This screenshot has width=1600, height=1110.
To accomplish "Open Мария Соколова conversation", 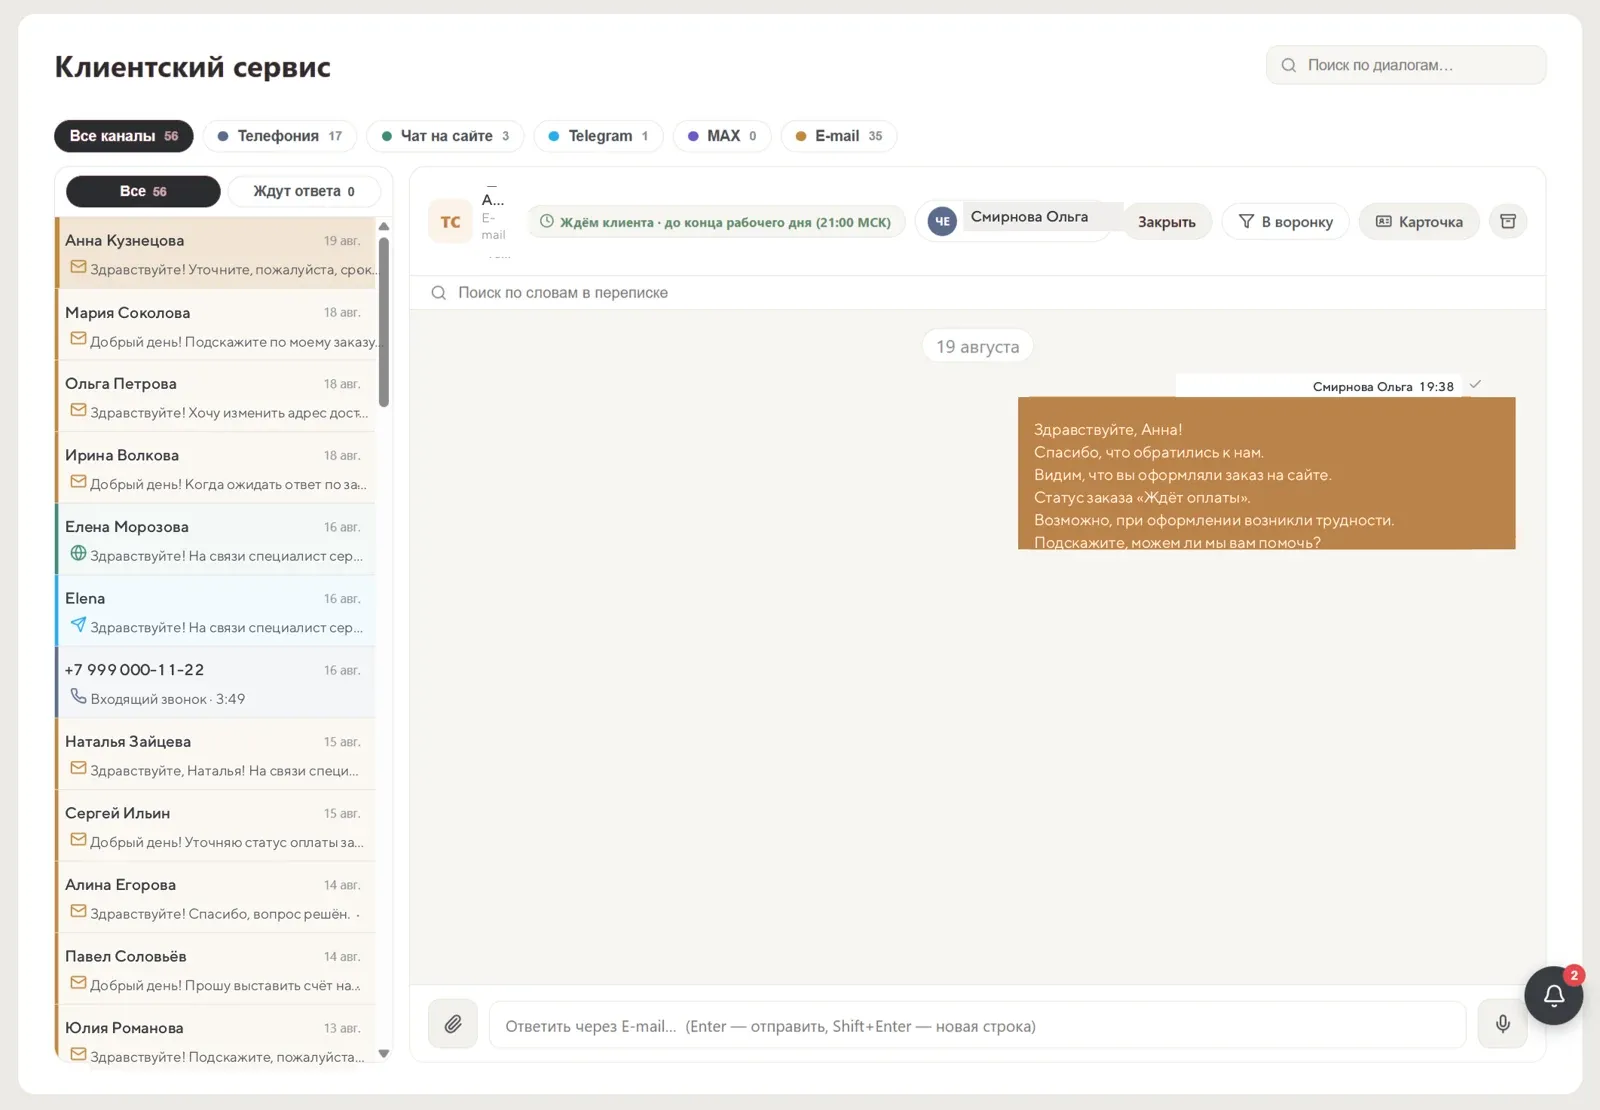I will click(215, 326).
